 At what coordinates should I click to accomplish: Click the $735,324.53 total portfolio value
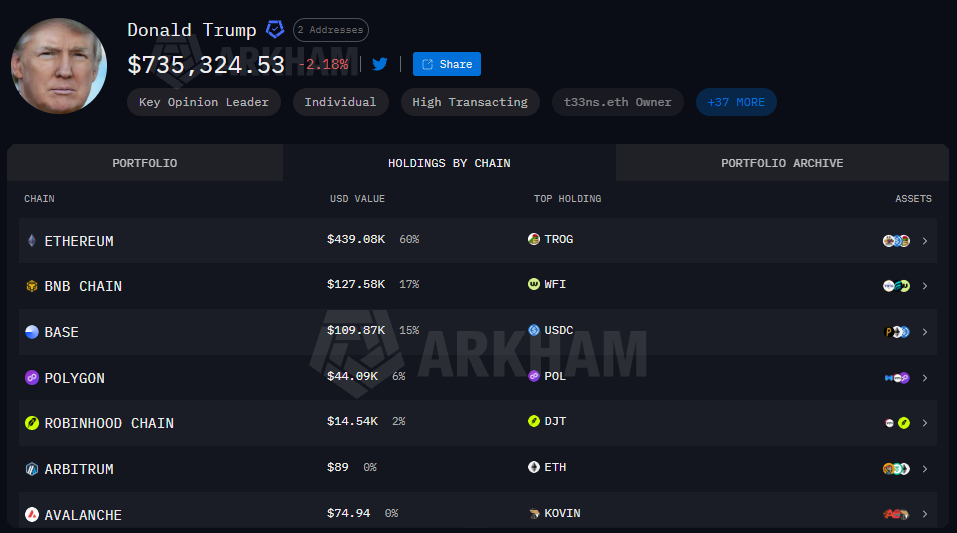pyautogui.click(x=206, y=65)
